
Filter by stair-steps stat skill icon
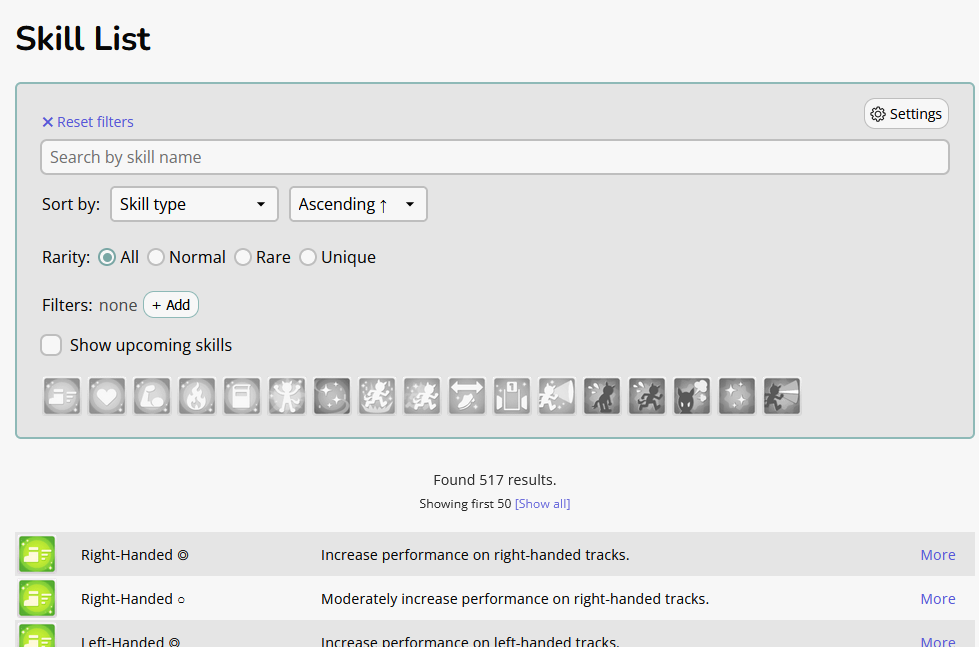click(62, 396)
